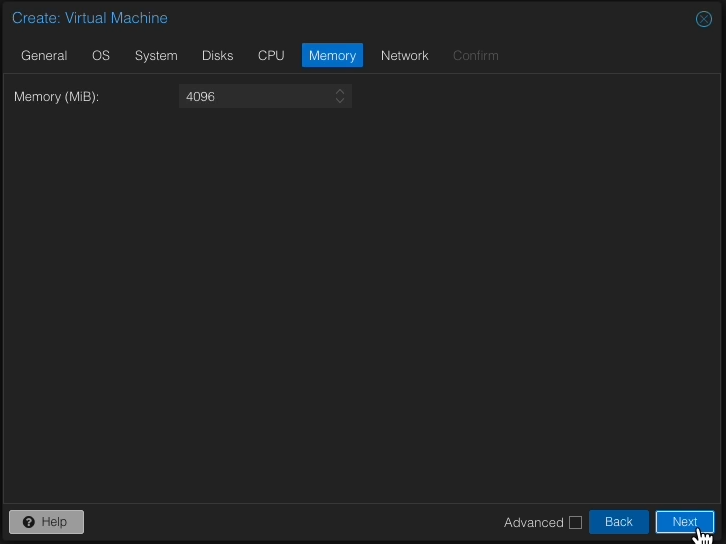Close the Create Virtual Machine dialog
Screen dimensions: 726x544
[703, 19]
